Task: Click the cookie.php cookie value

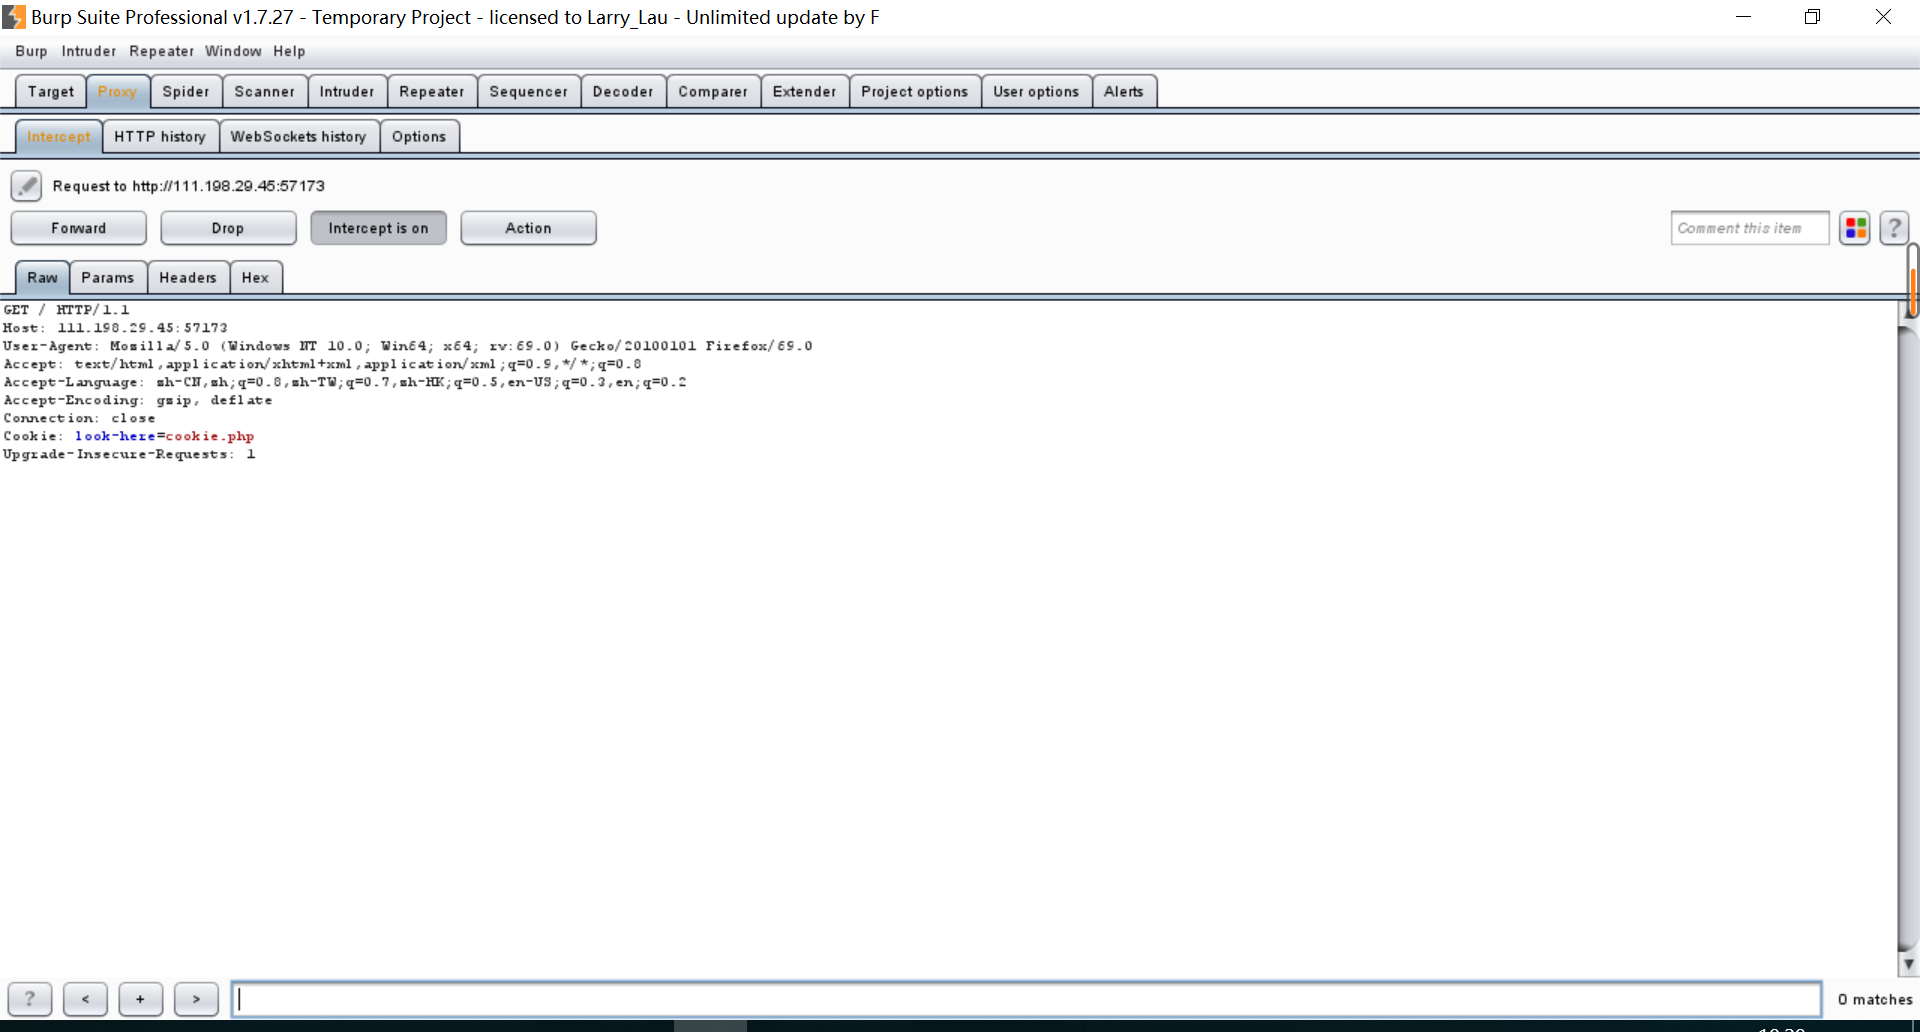Action: click(x=210, y=436)
